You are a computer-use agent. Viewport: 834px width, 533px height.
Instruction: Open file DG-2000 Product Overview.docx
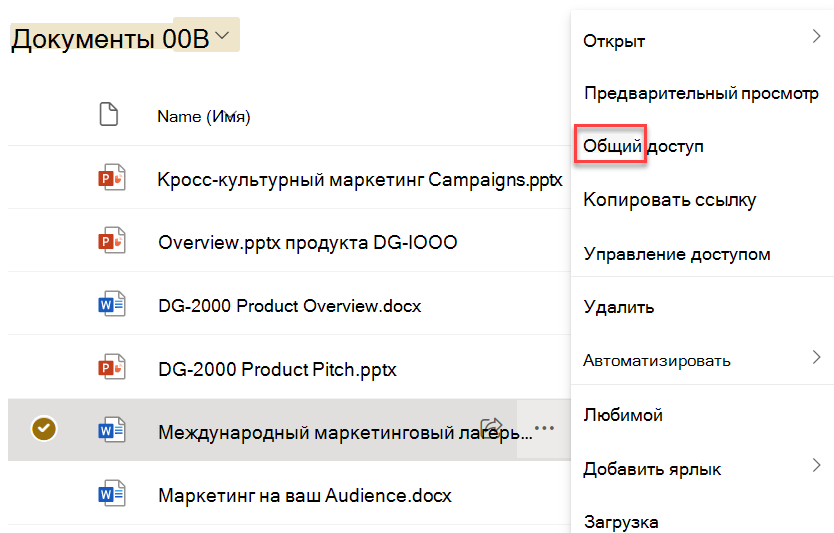pyautogui.click(x=289, y=306)
